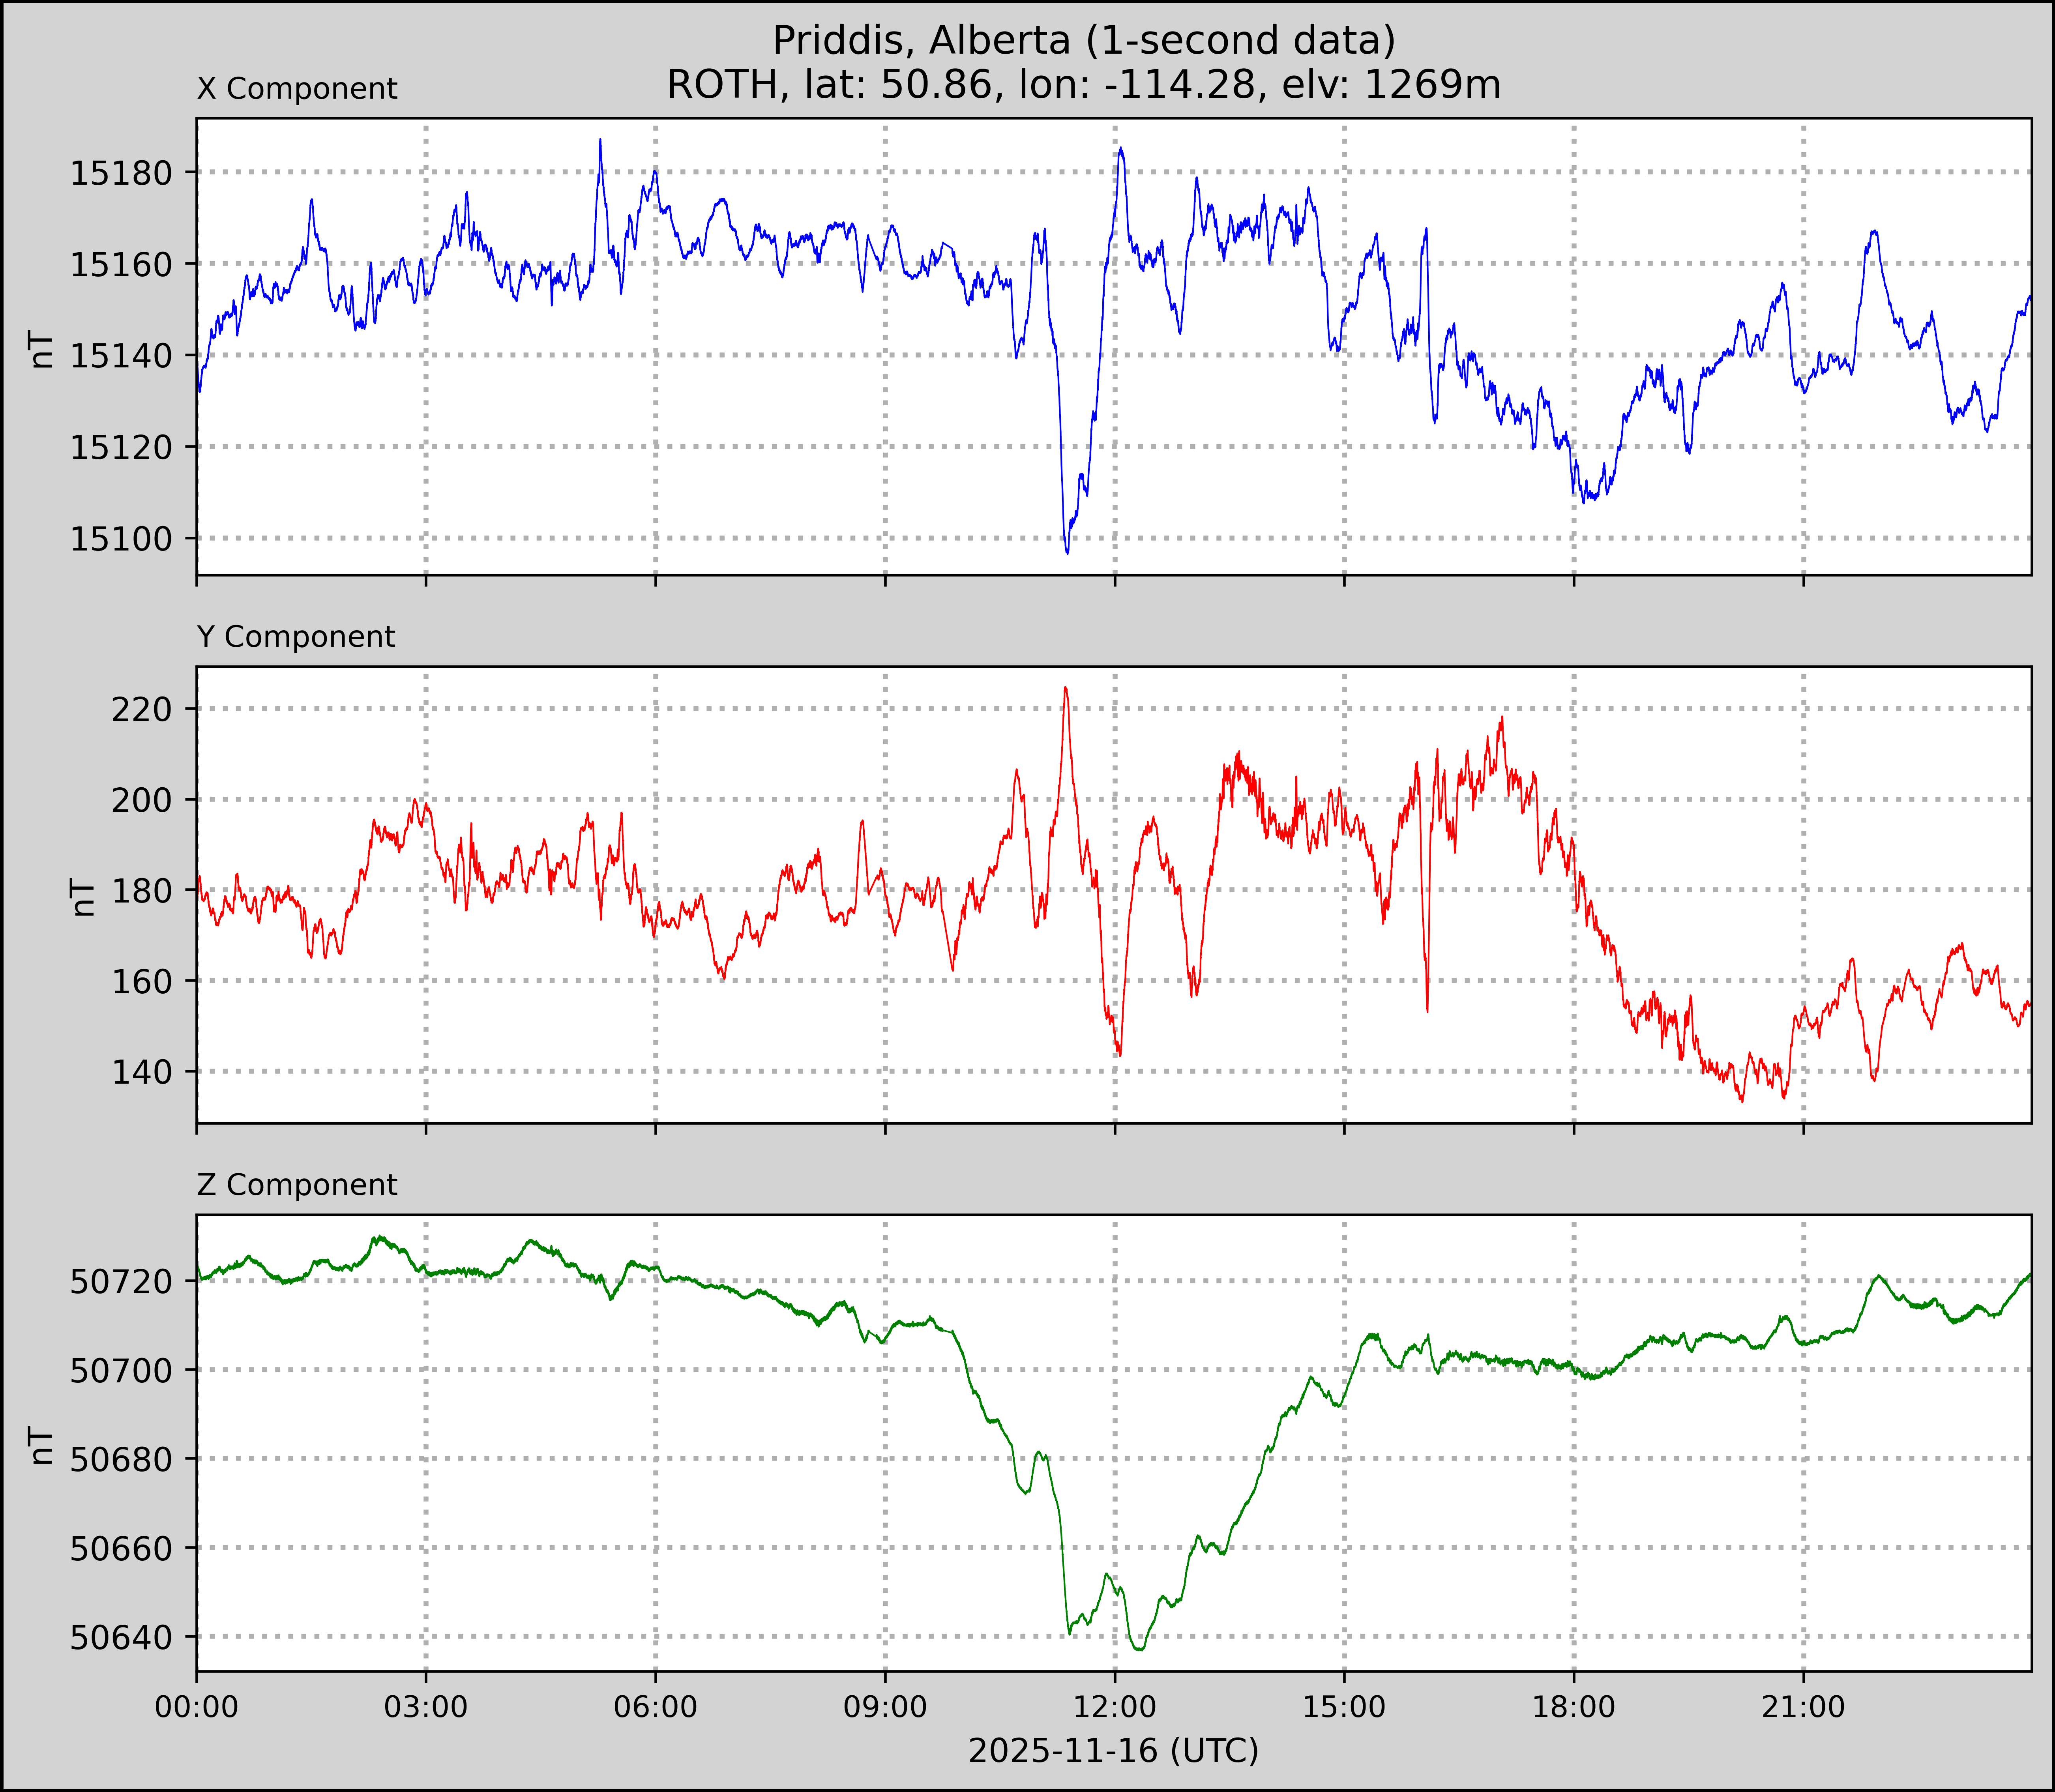Click the 18:00 time tick label
This screenshot has height=1792, width=2055.
tap(1573, 1706)
